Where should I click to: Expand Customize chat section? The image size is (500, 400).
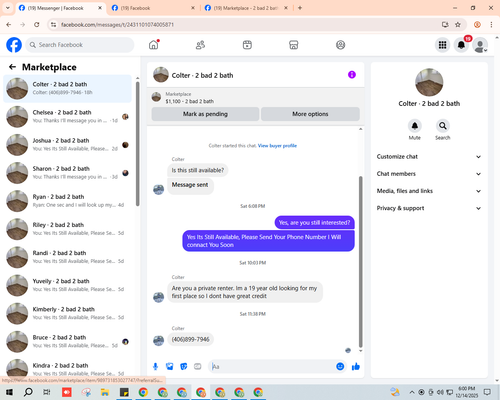(429, 157)
